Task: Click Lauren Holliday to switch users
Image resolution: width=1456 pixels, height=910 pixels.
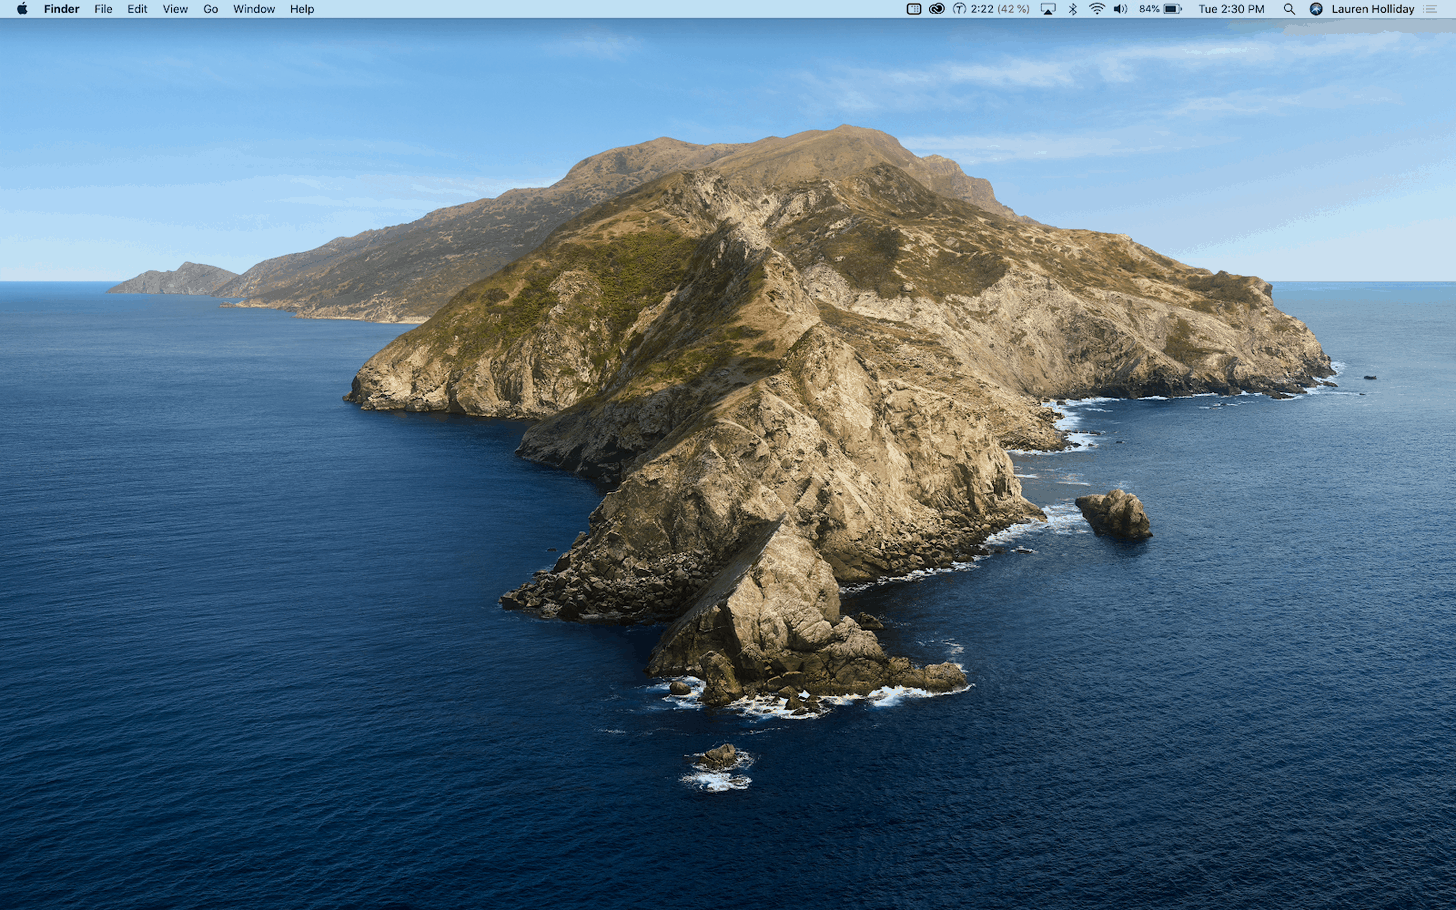Action: pyautogui.click(x=1371, y=9)
